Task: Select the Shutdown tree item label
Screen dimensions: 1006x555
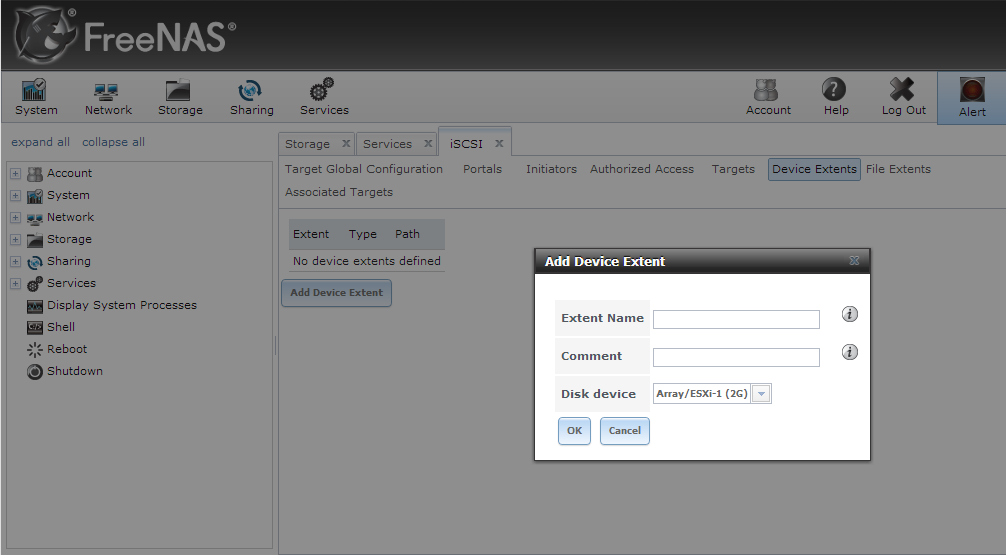Action: point(74,371)
